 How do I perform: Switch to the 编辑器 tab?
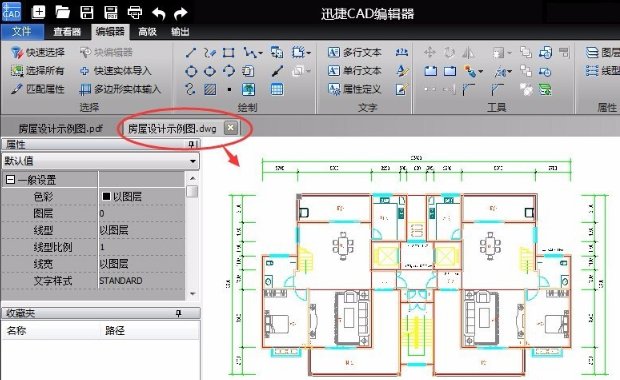pos(110,32)
